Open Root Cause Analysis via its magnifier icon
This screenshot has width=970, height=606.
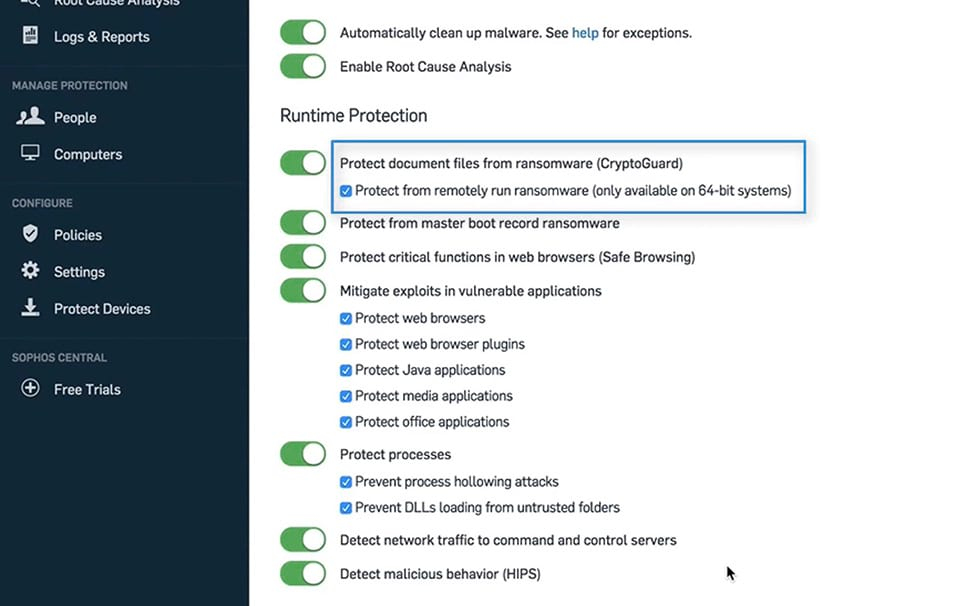pyautogui.click(x=30, y=4)
